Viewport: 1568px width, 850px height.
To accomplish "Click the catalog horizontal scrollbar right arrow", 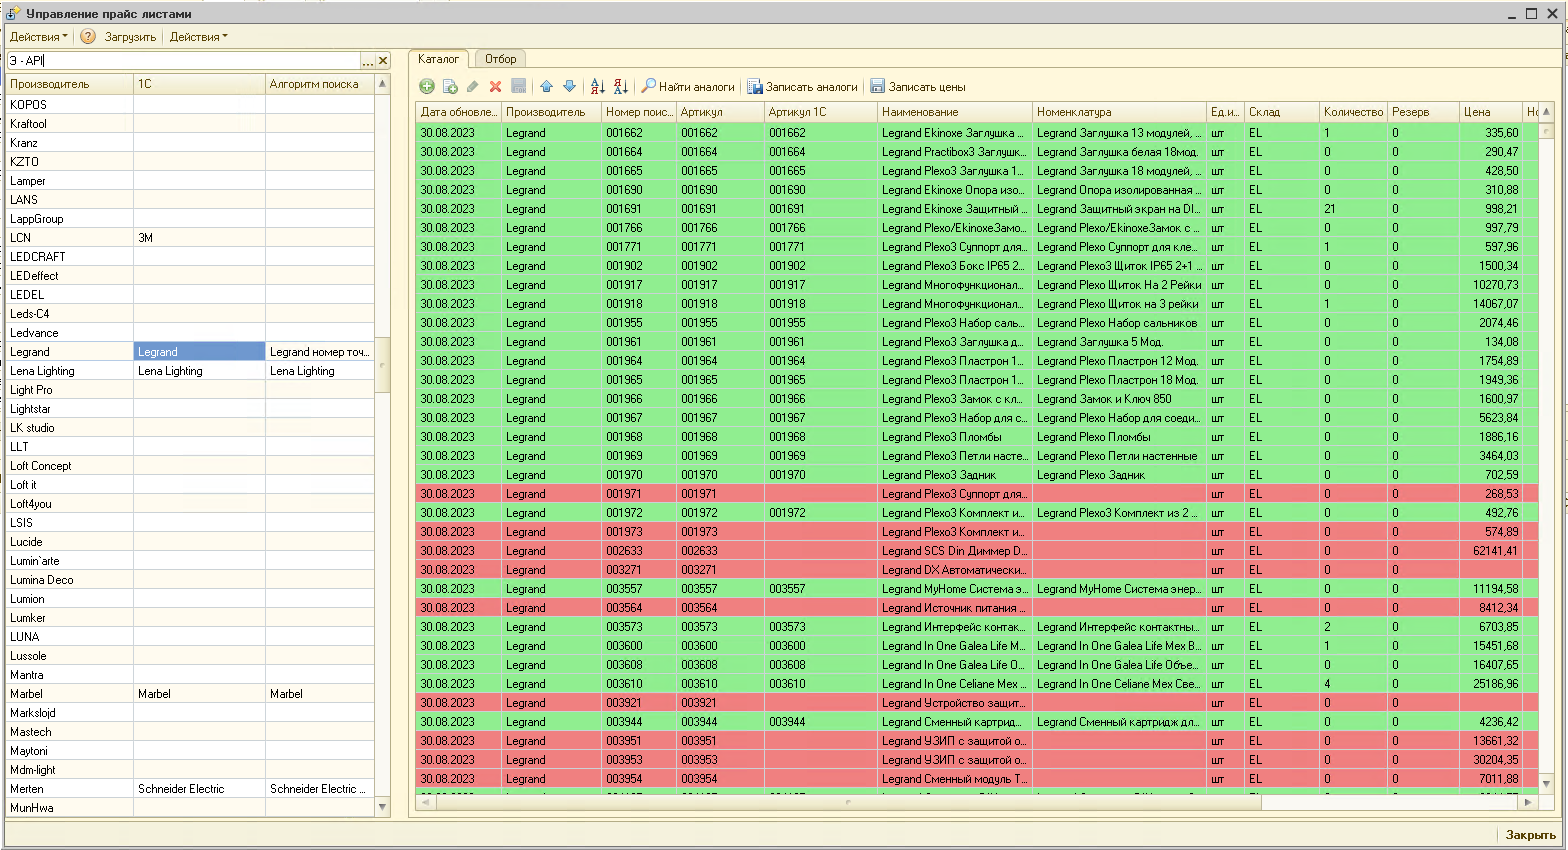I will (x=1528, y=802).
